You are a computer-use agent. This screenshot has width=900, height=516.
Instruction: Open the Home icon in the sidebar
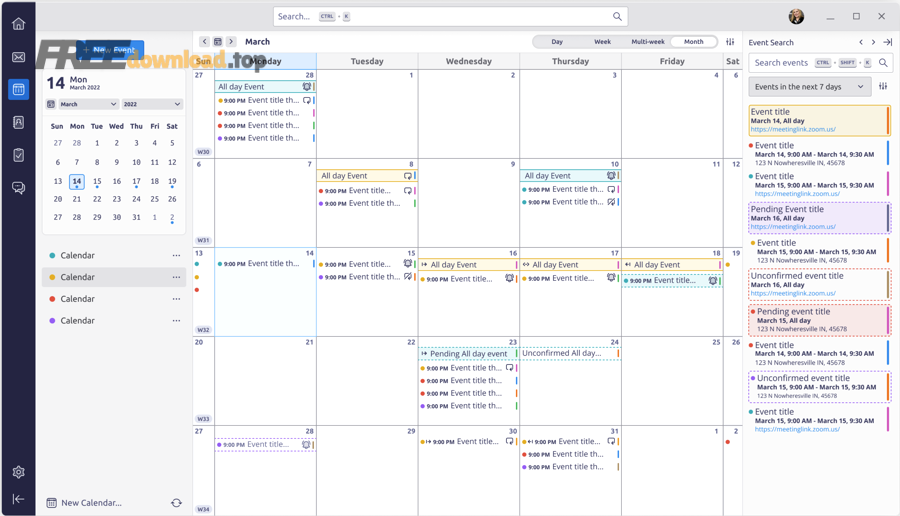[x=18, y=24]
